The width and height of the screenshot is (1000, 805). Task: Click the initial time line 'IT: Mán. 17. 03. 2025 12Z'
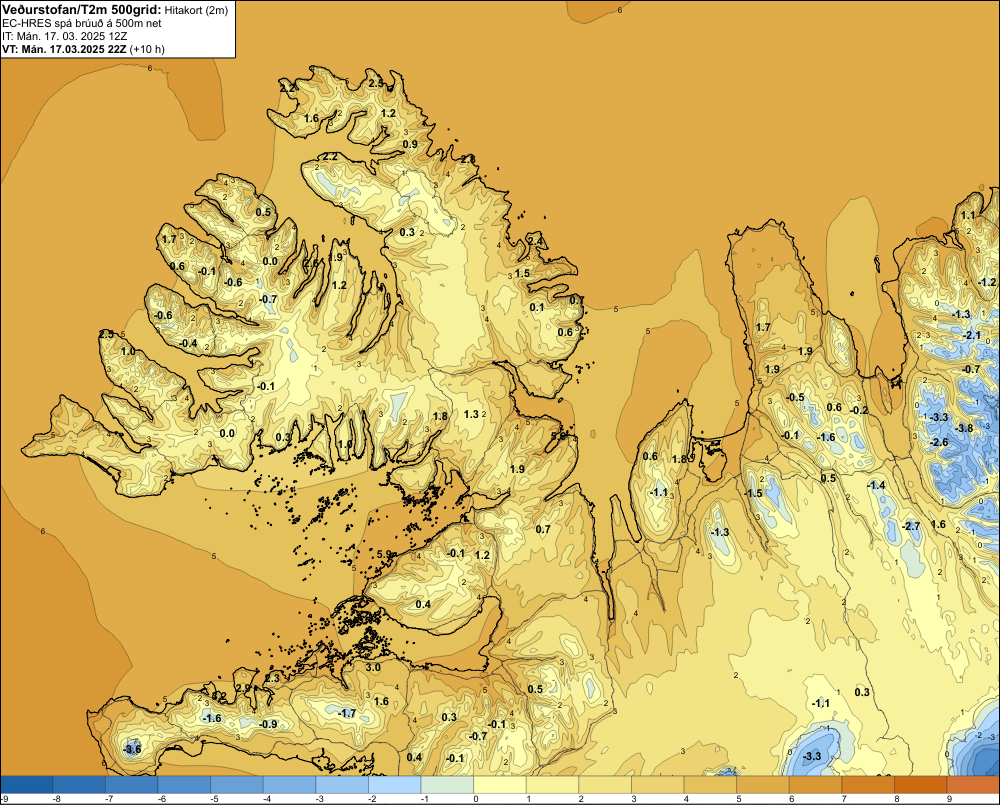(x=64, y=36)
